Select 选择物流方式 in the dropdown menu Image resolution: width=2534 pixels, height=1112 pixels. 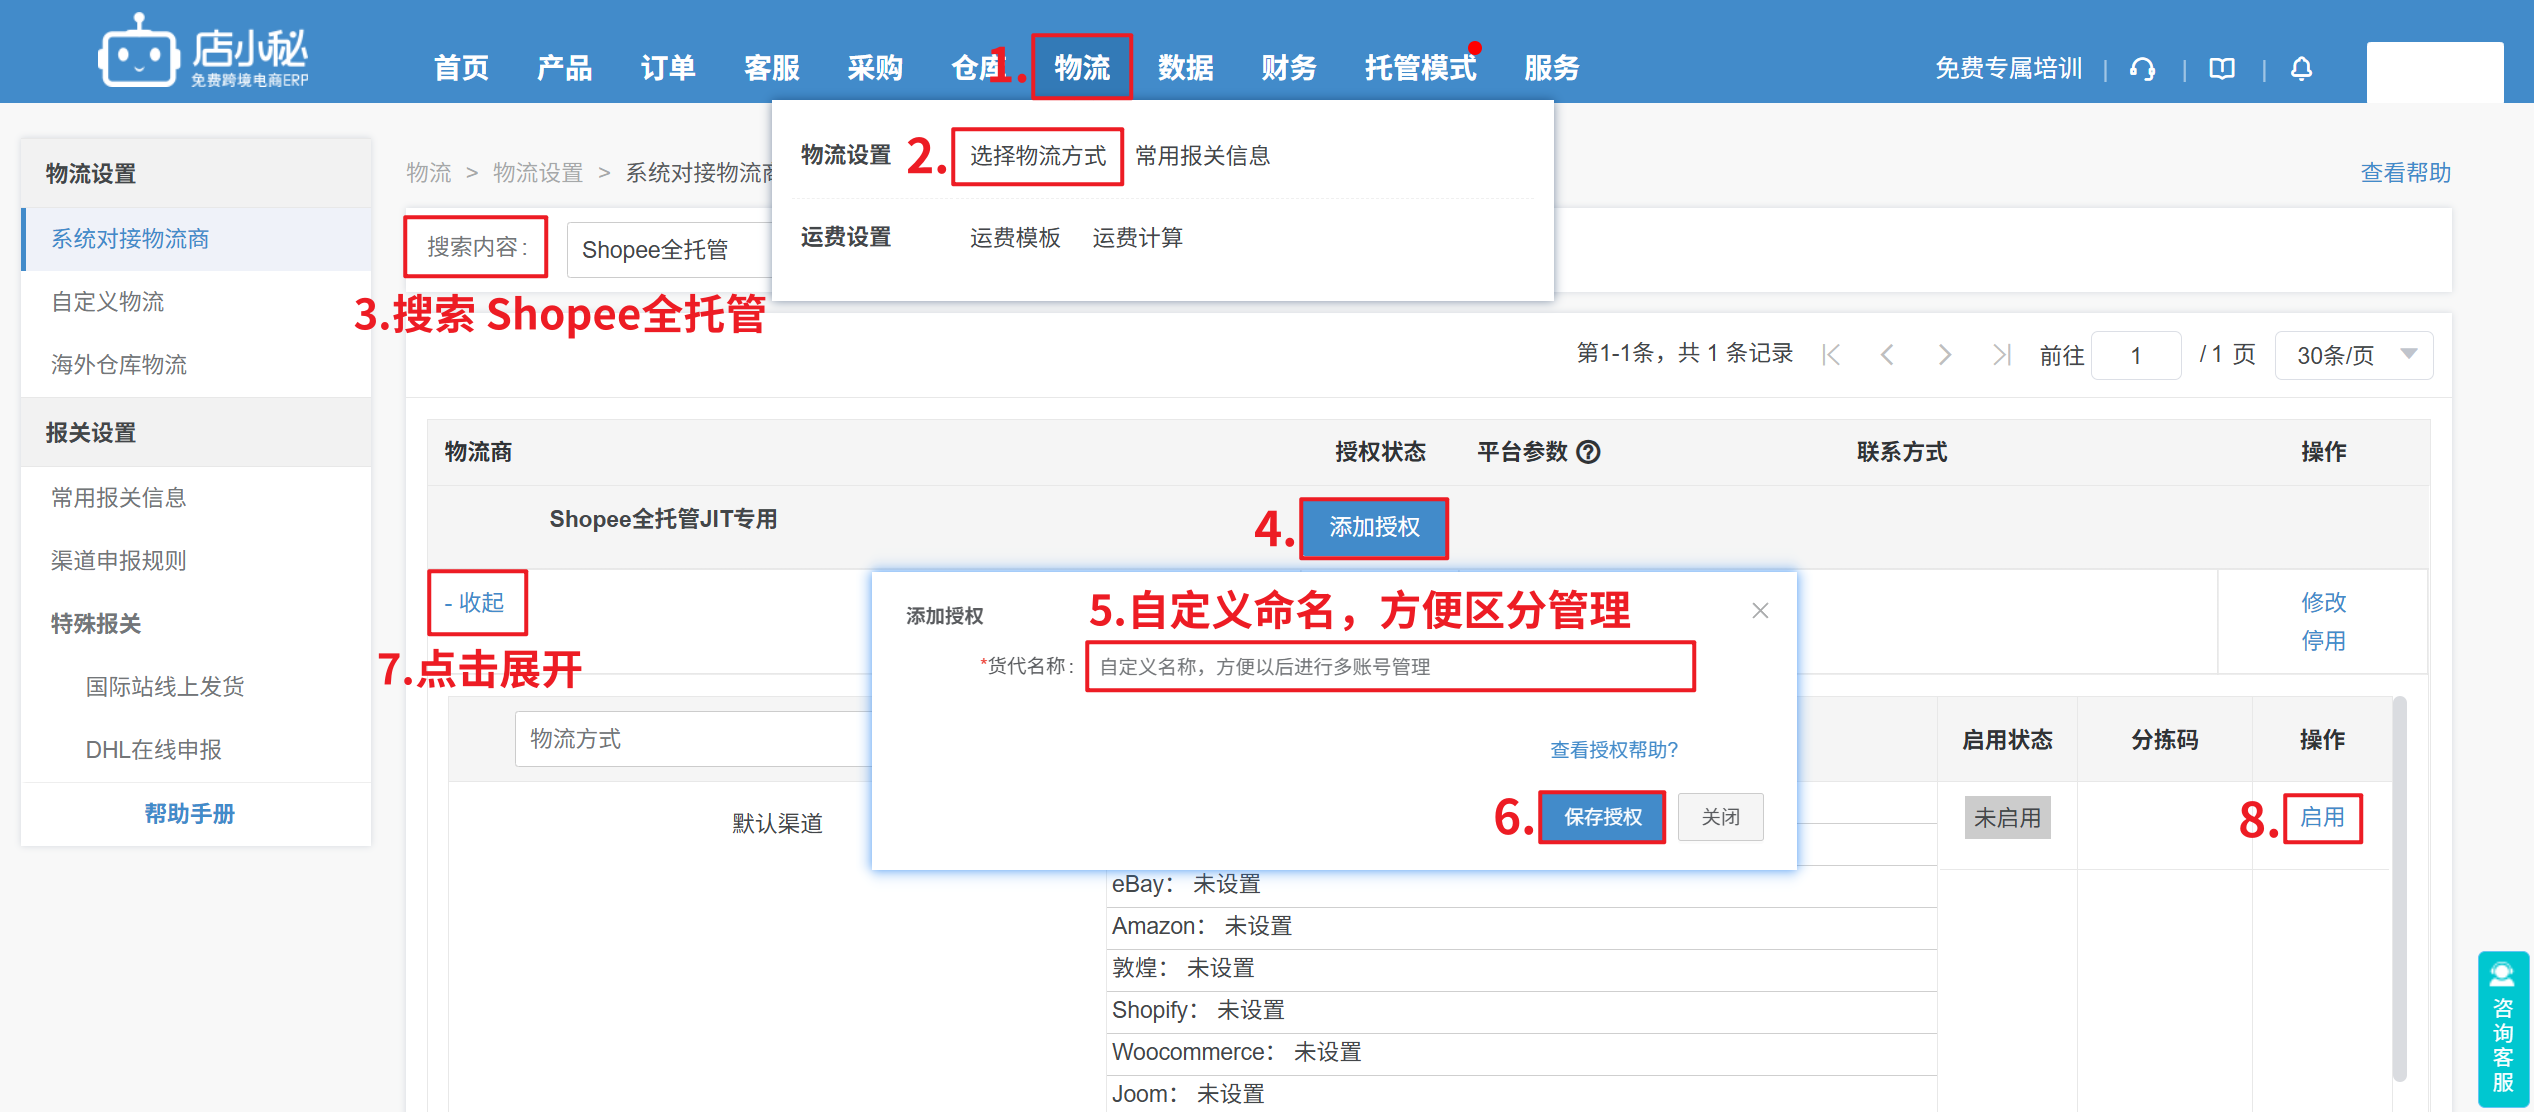click(1037, 156)
